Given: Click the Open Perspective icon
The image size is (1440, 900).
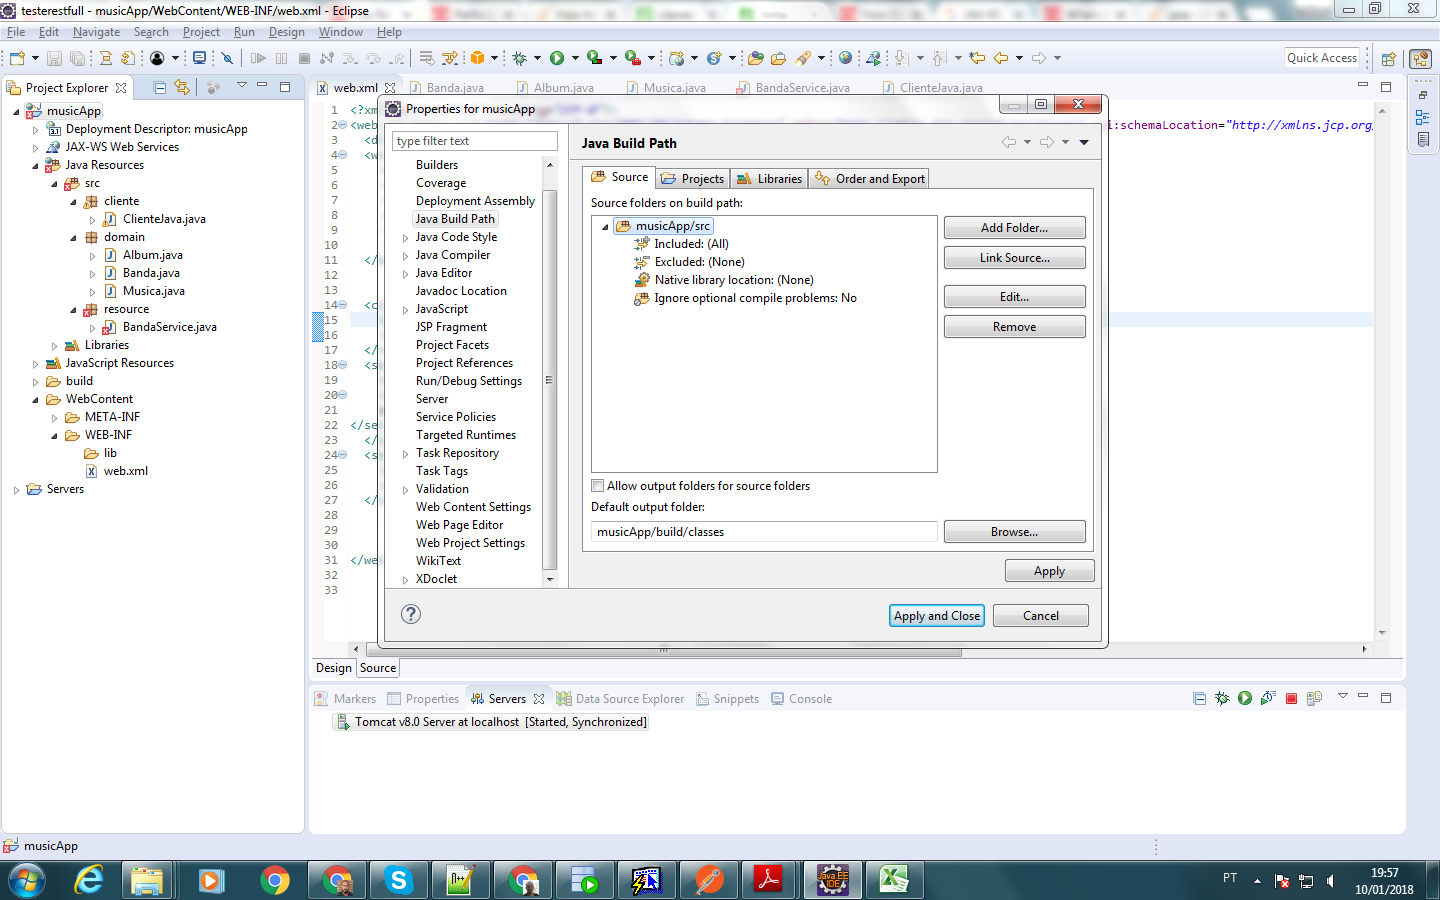Looking at the screenshot, I should (x=1388, y=59).
